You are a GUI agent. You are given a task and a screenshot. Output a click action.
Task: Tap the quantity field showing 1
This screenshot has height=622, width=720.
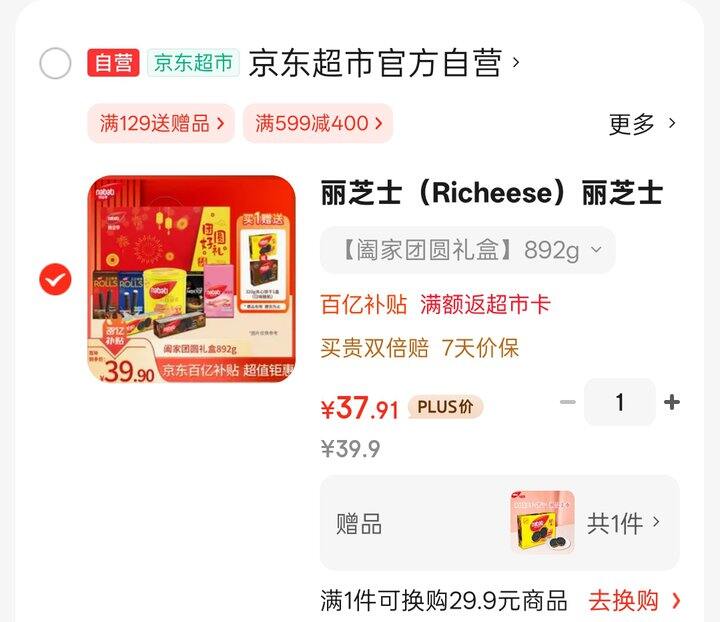[x=619, y=402]
